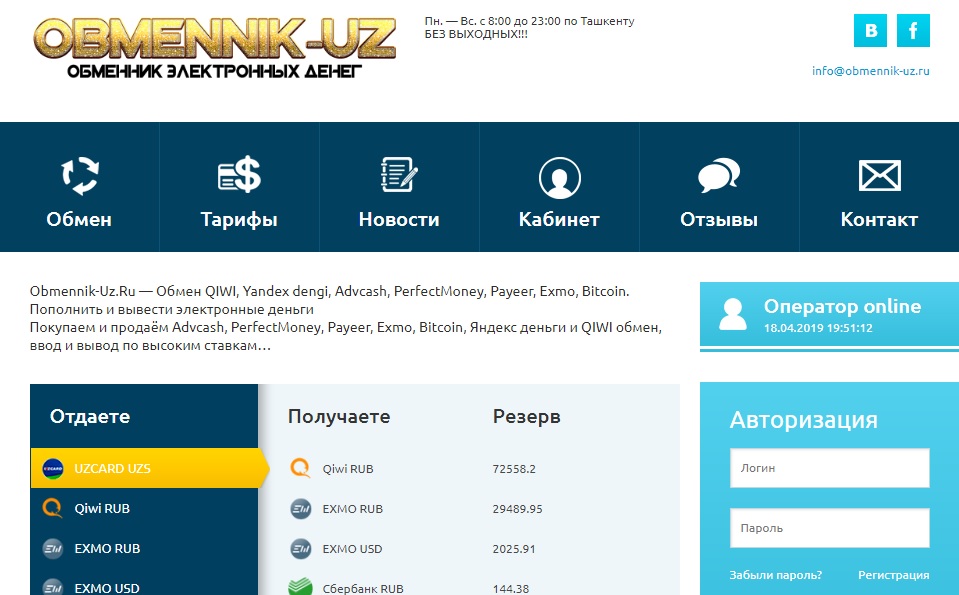Open the Facebook social icon
This screenshot has height=595, width=959.
point(913,31)
